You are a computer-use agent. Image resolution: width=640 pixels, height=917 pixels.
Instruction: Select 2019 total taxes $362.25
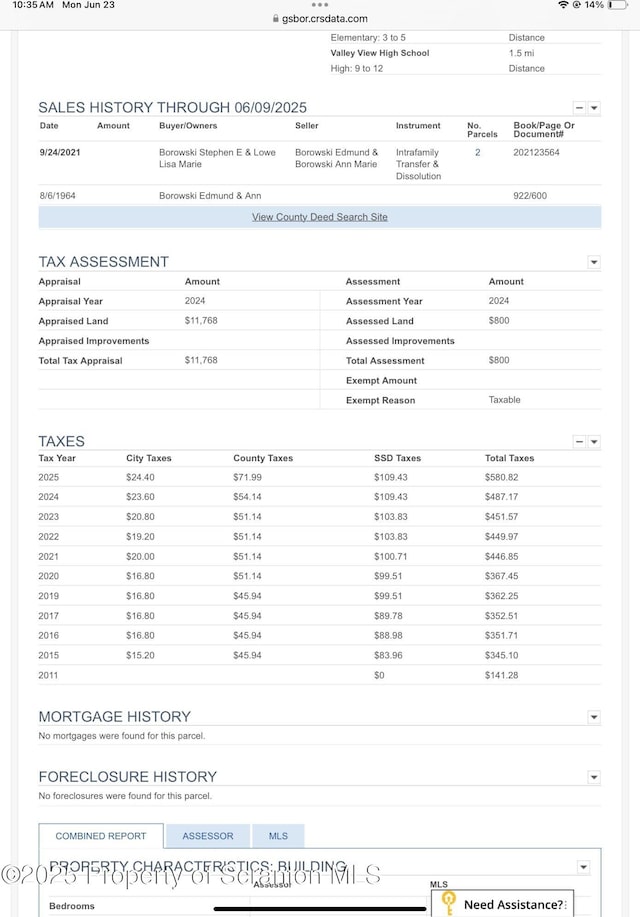point(501,597)
